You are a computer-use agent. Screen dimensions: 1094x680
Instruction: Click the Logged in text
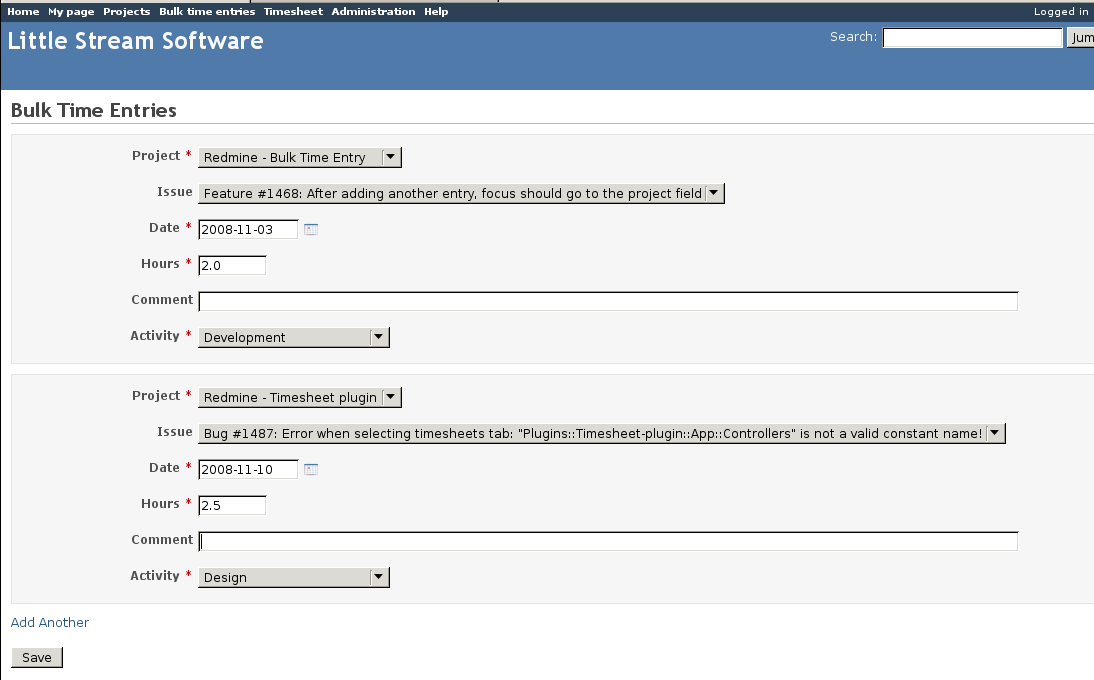point(1061,11)
